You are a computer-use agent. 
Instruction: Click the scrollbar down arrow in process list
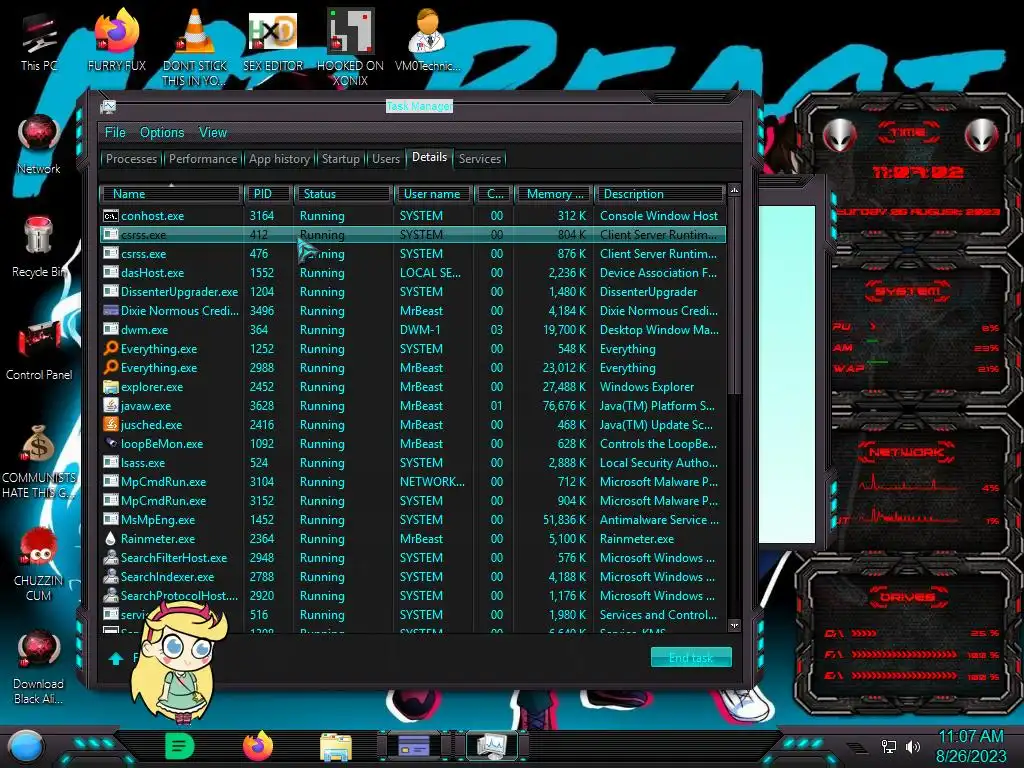tap(734, 626)
